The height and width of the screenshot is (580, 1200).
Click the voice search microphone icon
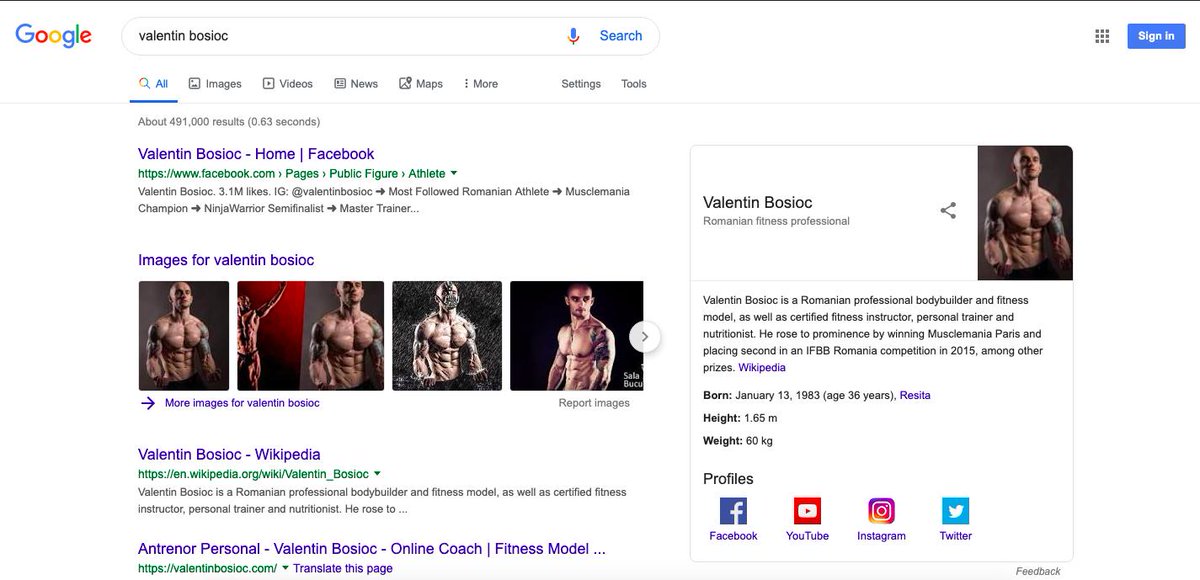tap(573, 35)
